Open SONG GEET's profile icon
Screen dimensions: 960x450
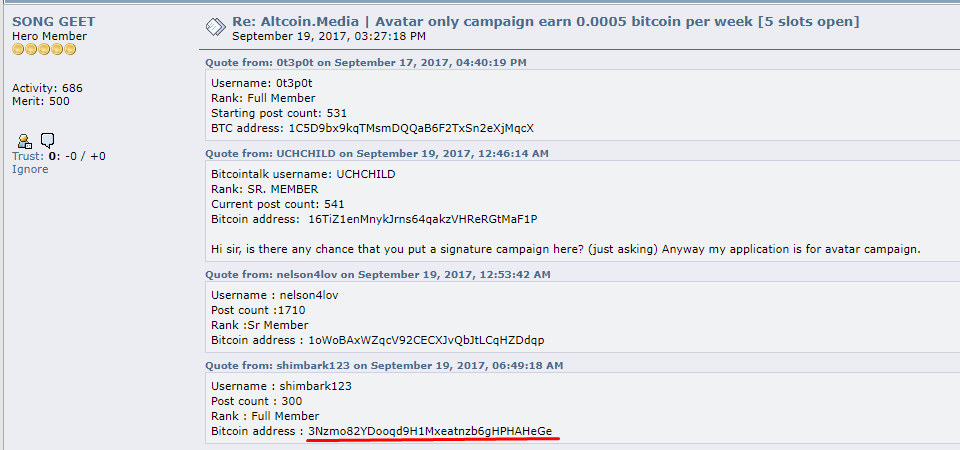(x=25, y=141)
